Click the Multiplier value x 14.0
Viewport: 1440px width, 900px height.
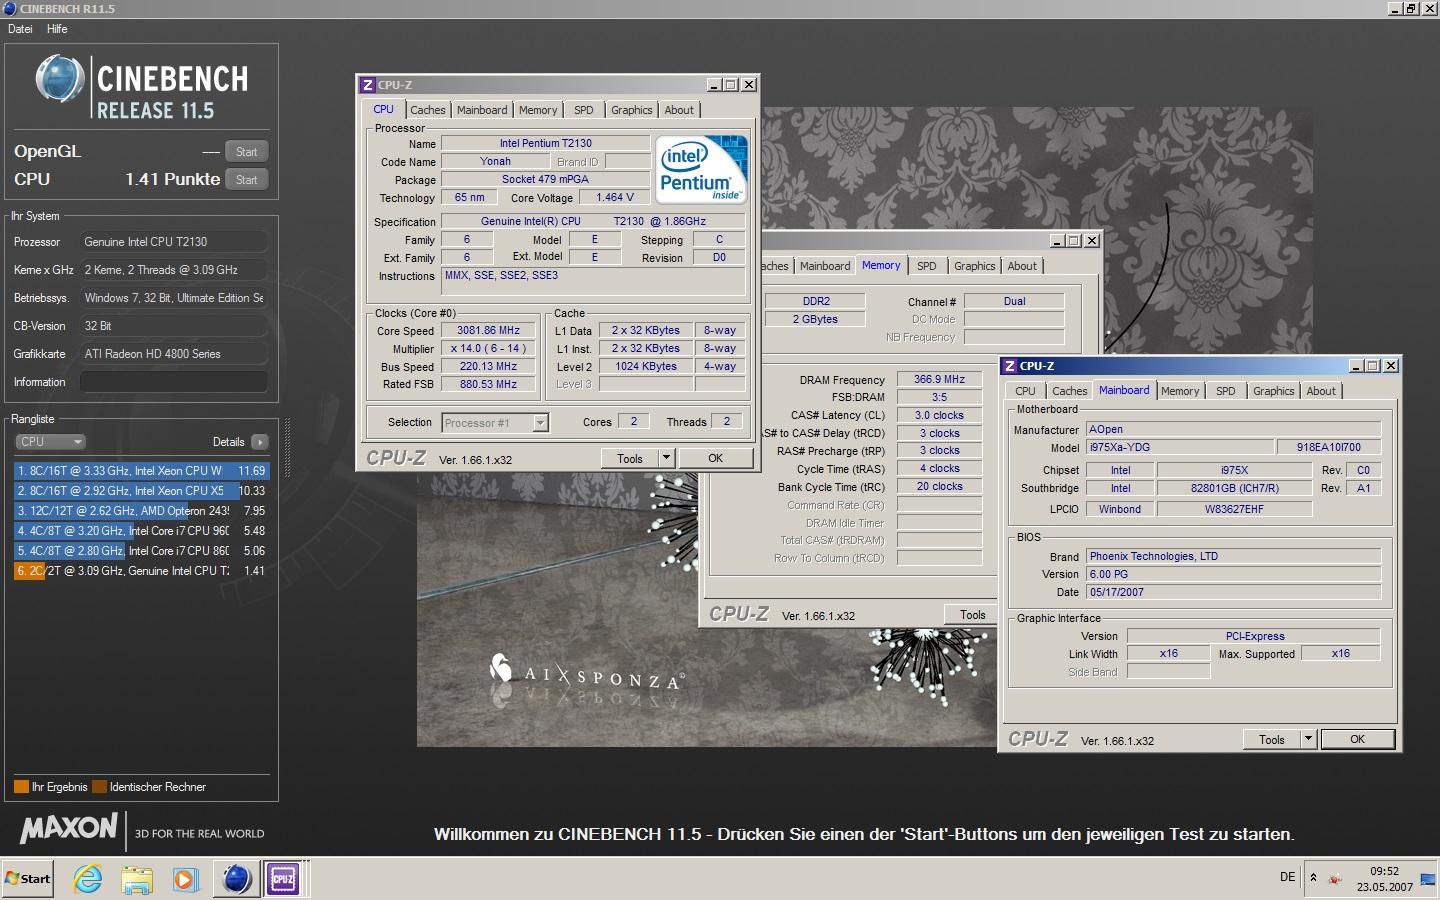488,348
